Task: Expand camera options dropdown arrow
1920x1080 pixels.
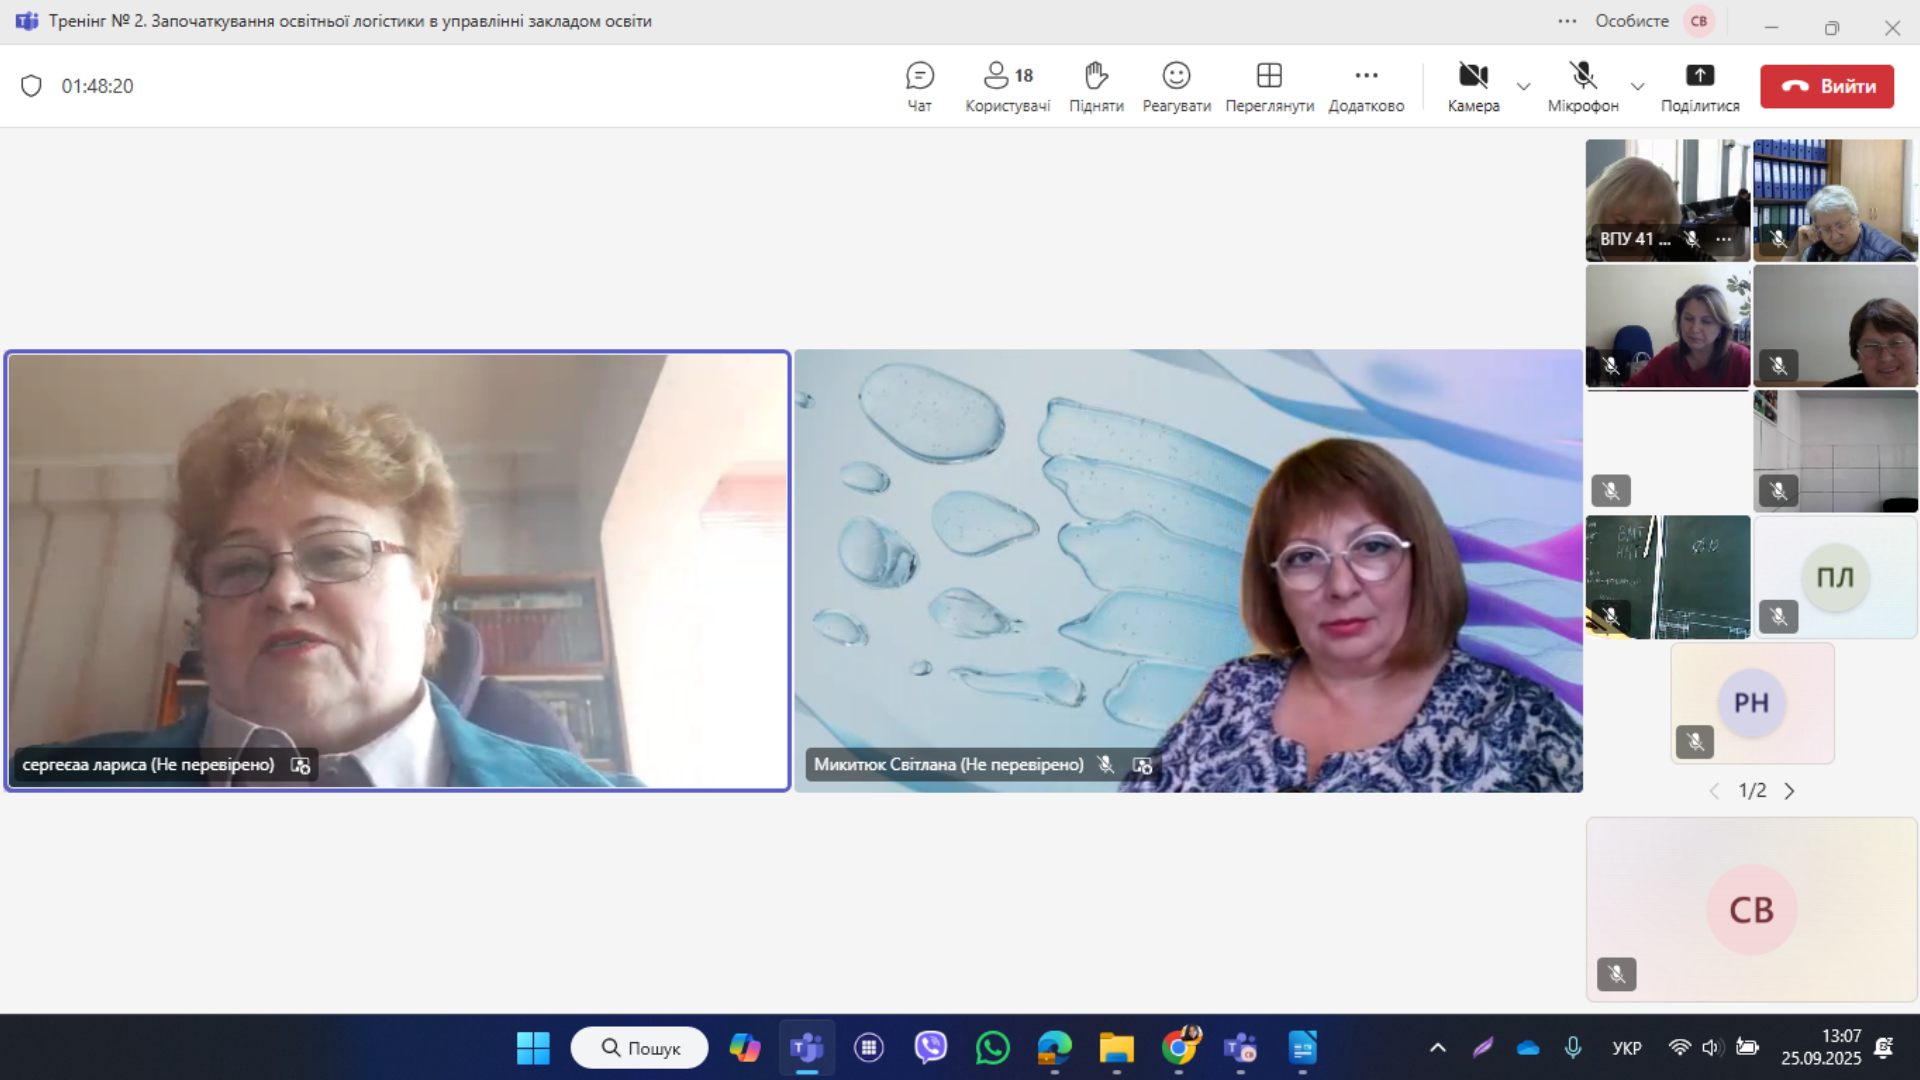Action: pos(1523,86)
